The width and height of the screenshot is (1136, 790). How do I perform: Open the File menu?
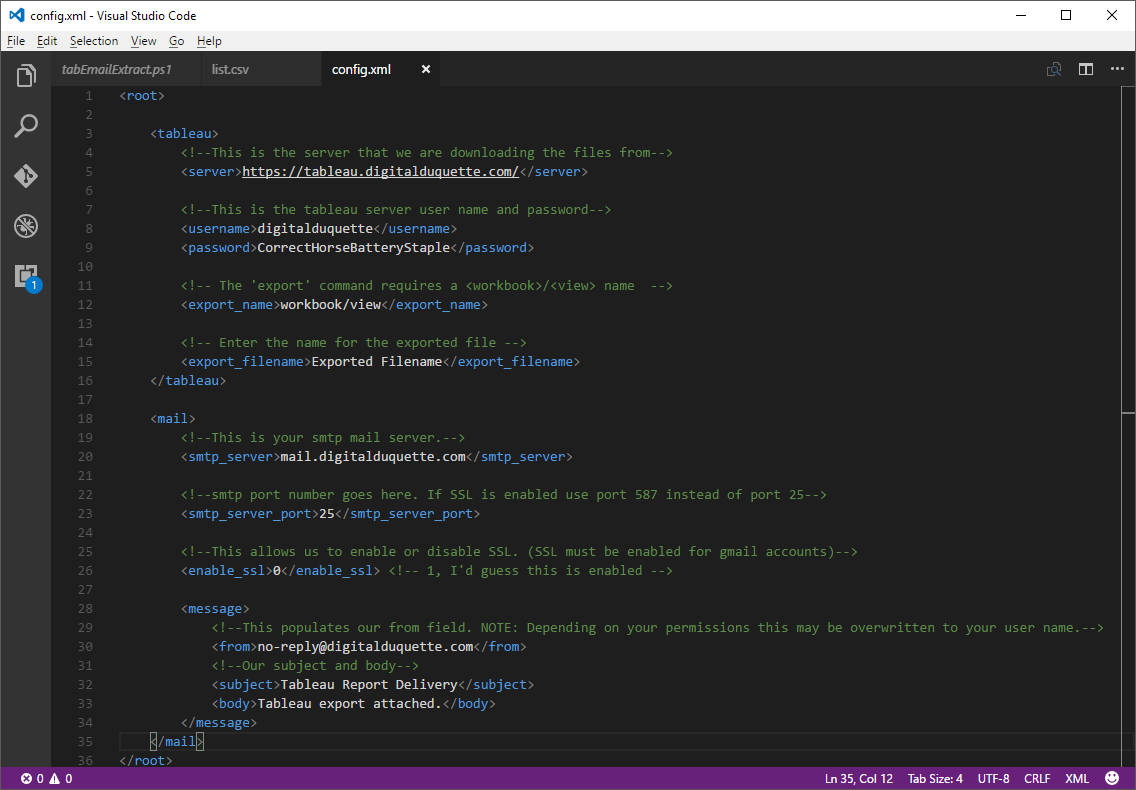click(16, 41)
